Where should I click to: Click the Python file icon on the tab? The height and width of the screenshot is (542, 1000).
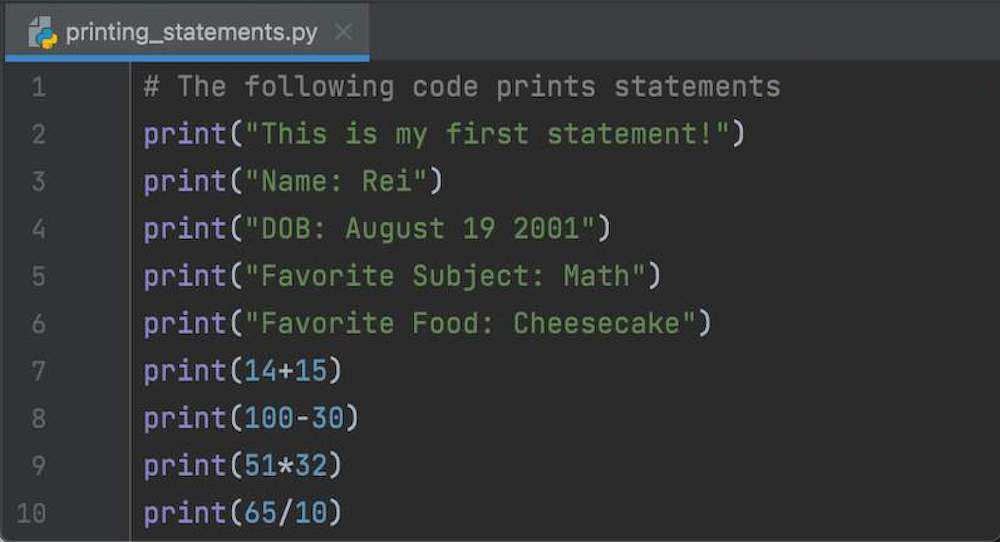[43, 32]
